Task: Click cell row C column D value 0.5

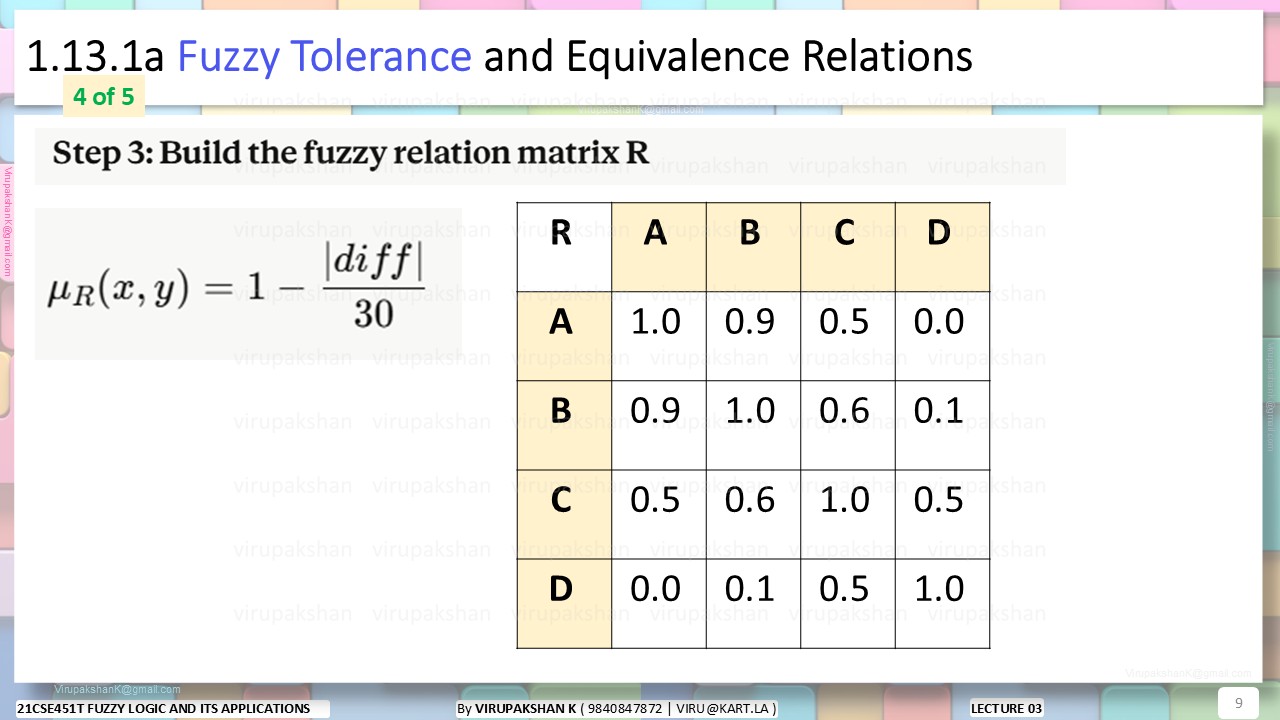Action: (942, 514)
